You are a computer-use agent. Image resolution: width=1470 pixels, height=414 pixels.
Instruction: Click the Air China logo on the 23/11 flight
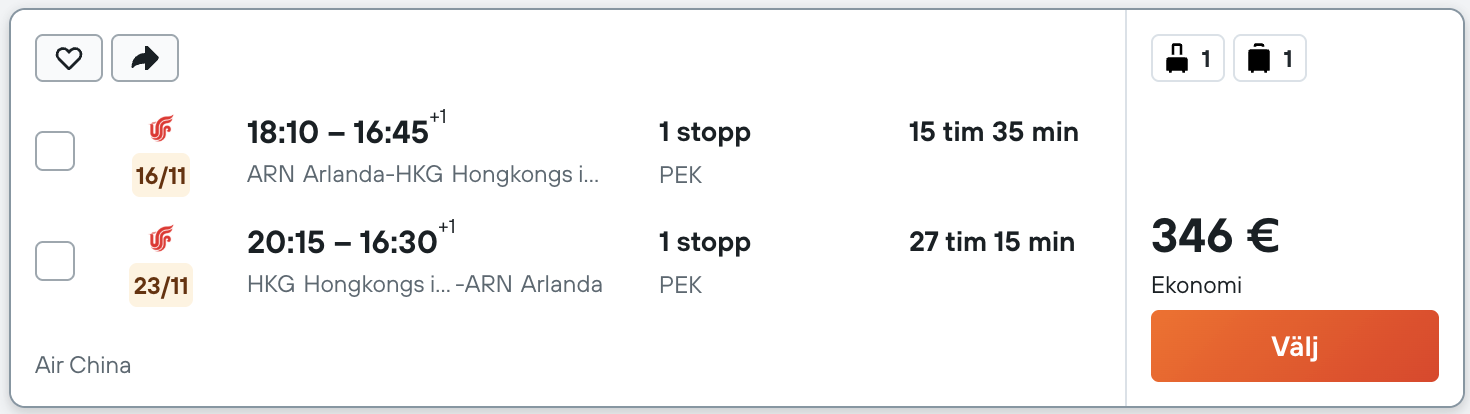tap(161, 238)
